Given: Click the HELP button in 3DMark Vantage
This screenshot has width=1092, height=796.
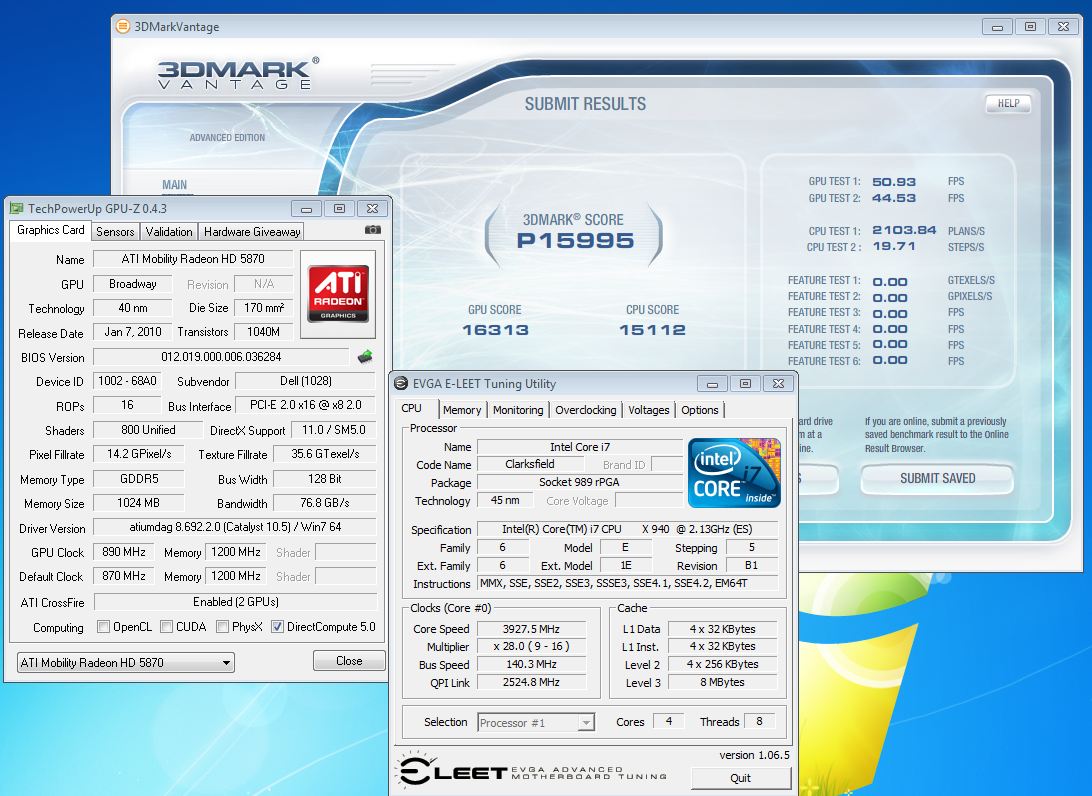Looking at the screenshot, I should [1008, 104].
